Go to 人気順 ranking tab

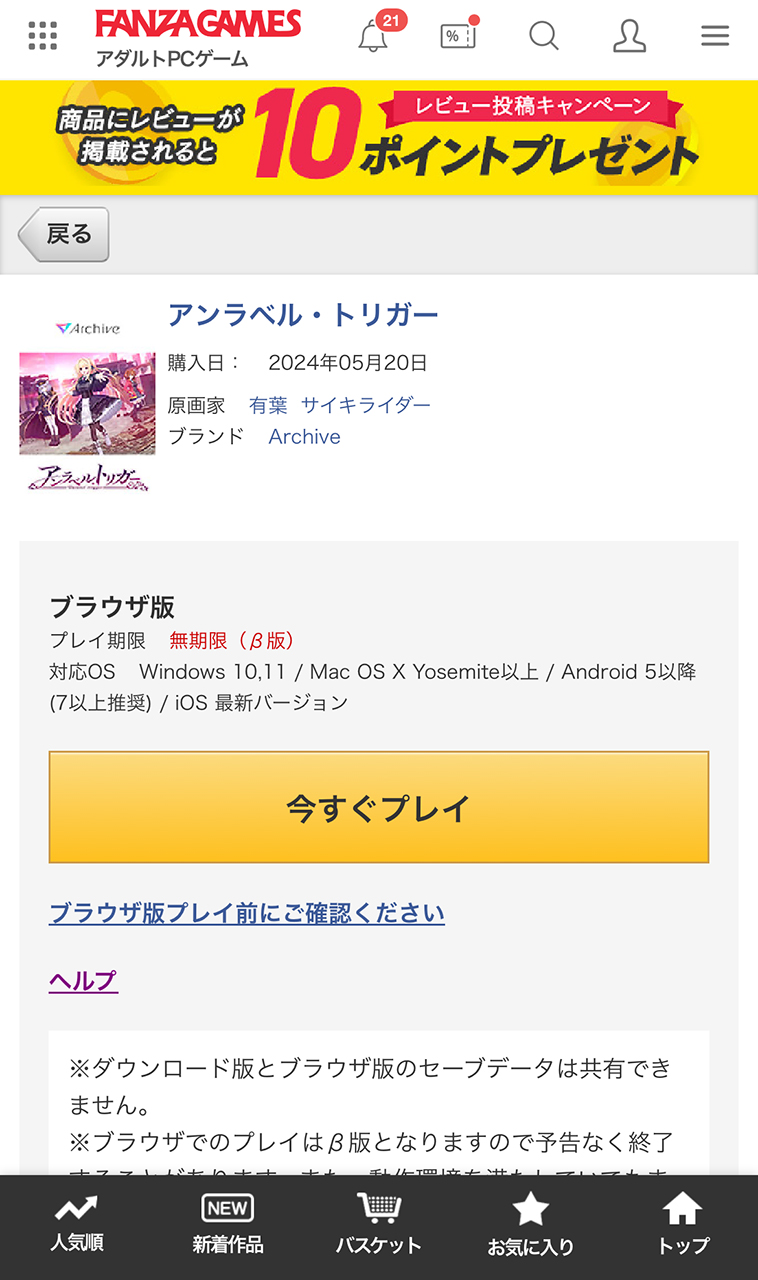point(77,1225)
